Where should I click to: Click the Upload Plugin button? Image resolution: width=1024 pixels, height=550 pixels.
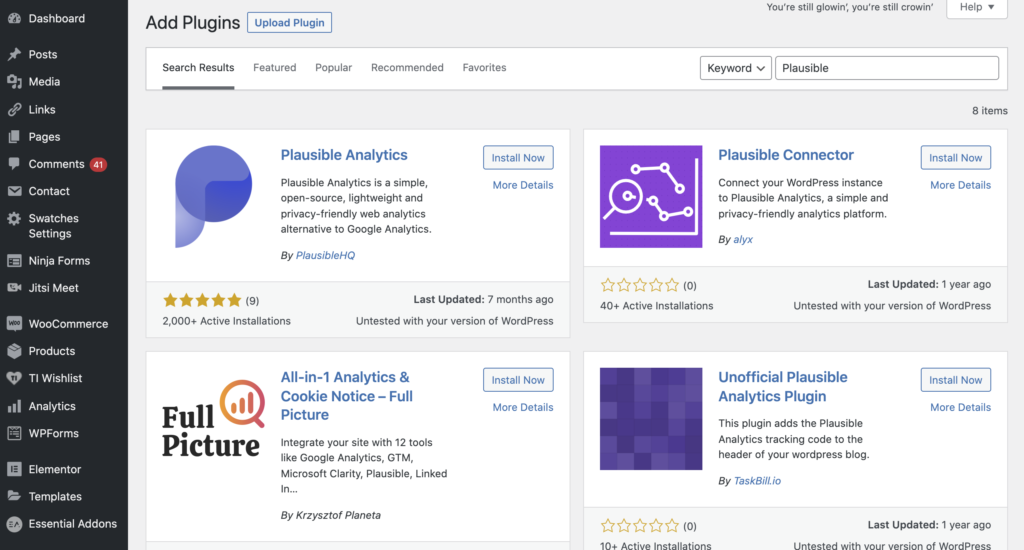click(289, 22)
